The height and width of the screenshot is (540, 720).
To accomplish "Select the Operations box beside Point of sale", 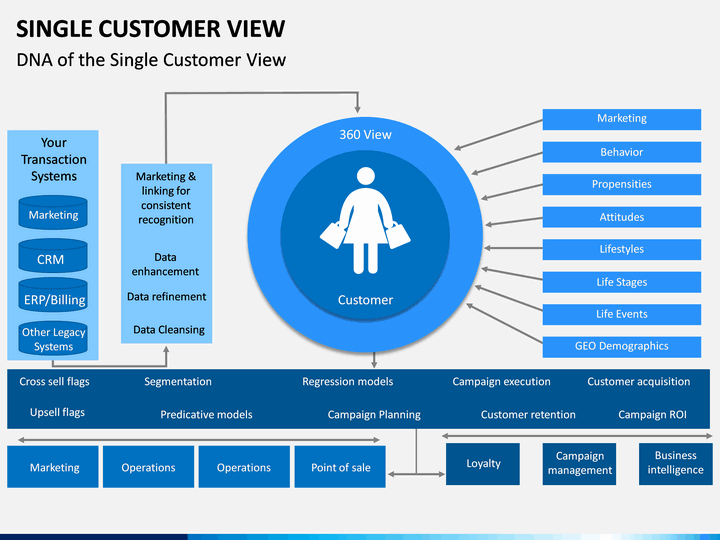I will tap(244, 467).
